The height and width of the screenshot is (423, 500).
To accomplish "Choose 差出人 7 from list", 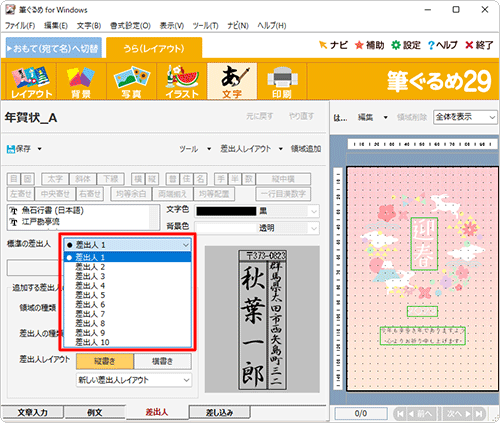I will pyautogui.click(x=128, y=314).
